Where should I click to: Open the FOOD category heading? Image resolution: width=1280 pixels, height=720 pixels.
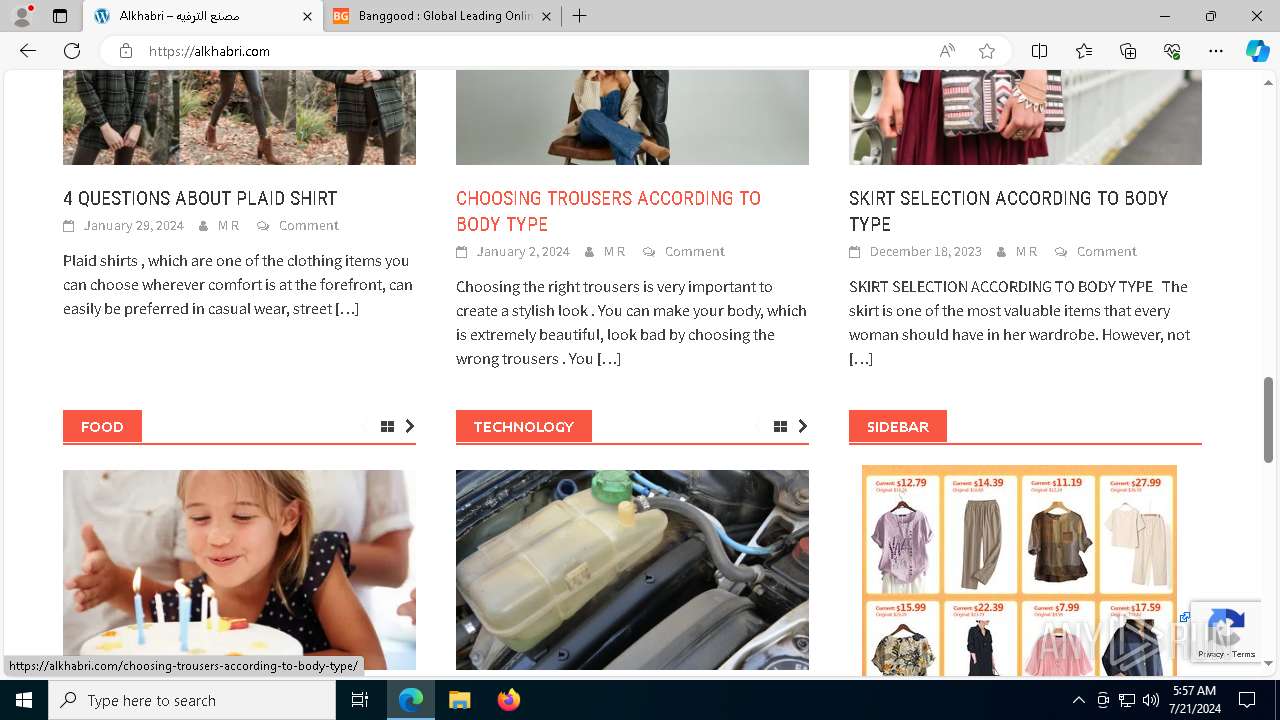(102, 426)
